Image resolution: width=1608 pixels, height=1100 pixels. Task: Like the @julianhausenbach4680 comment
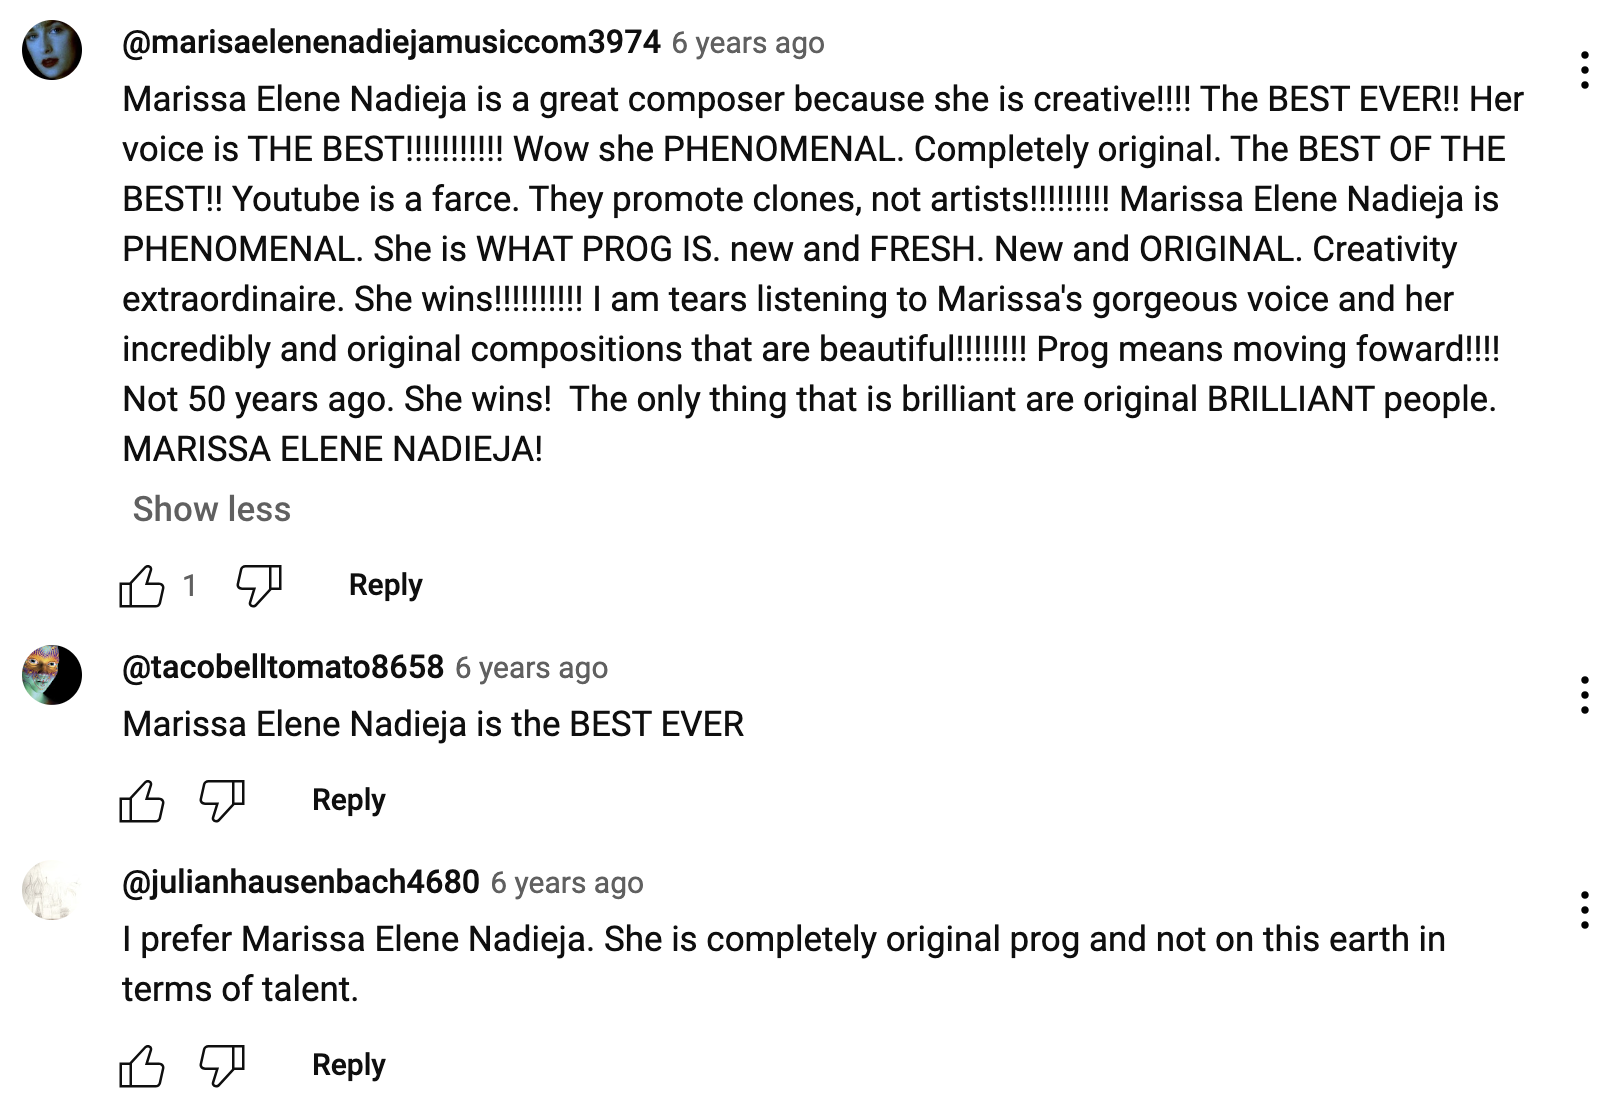click(x=142, y=1066)
